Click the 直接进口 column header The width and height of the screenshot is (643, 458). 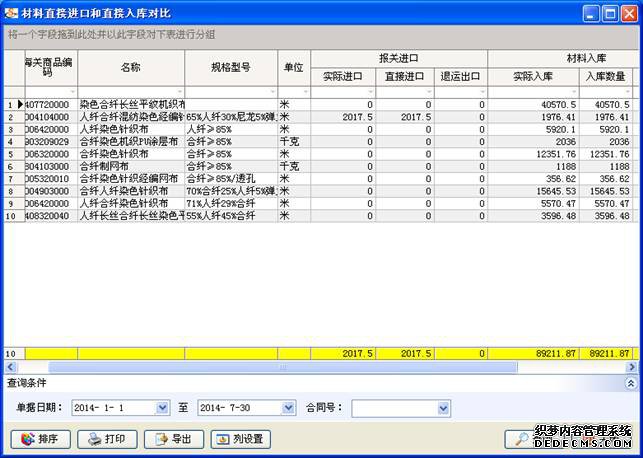[405, 76]
